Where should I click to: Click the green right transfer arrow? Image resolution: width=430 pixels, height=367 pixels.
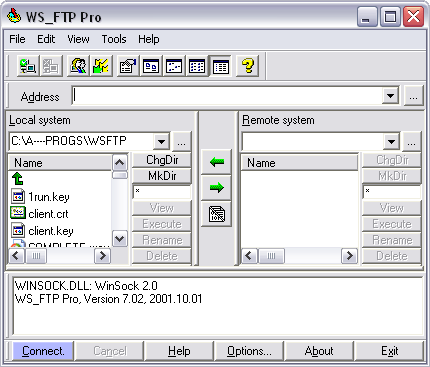(x=217, y=188)
